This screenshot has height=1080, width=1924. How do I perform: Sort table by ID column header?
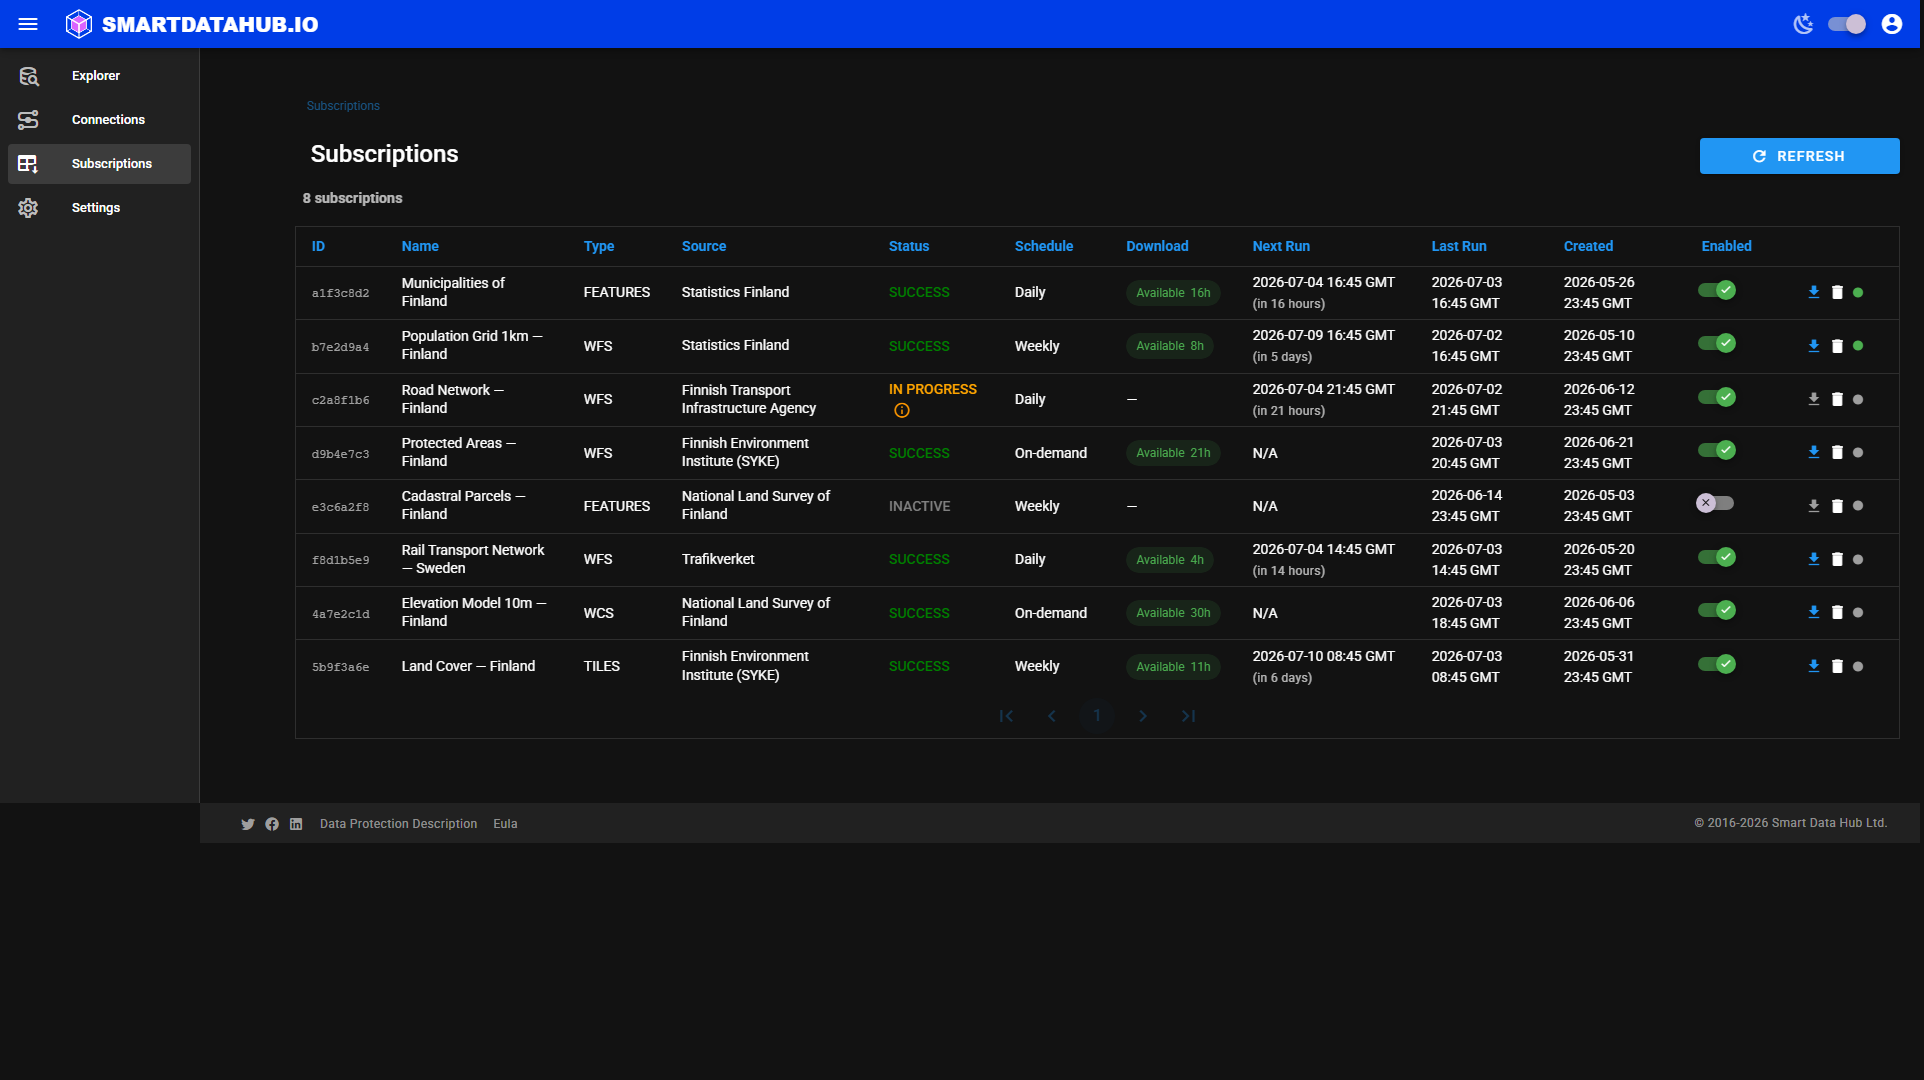coord(318,246)
